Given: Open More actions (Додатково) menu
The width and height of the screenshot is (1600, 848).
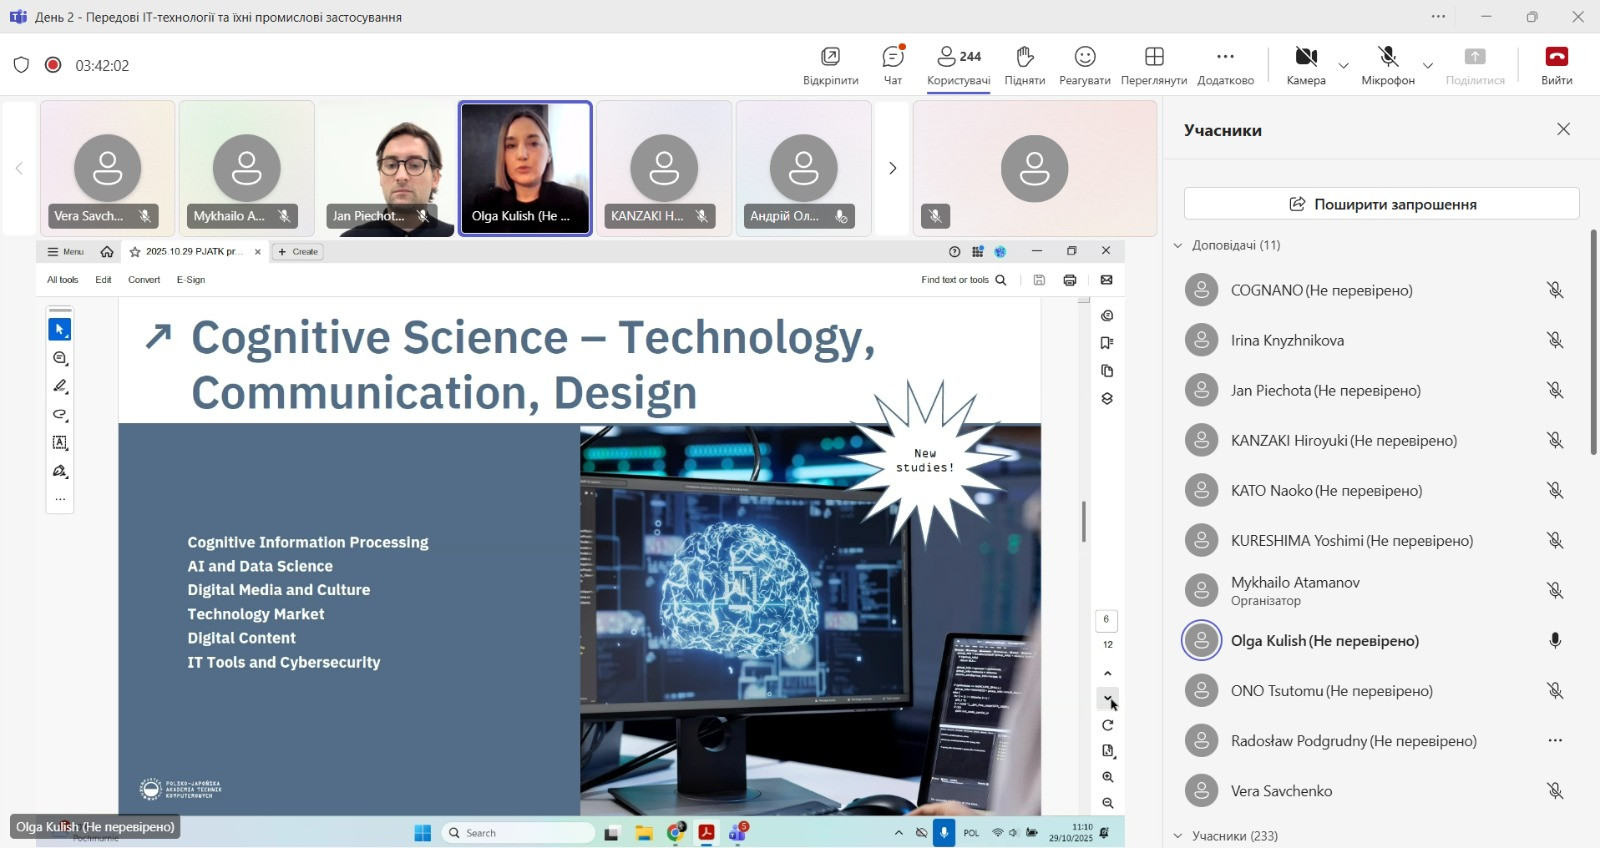Looking at the screenshot, I should (1225, 57).
